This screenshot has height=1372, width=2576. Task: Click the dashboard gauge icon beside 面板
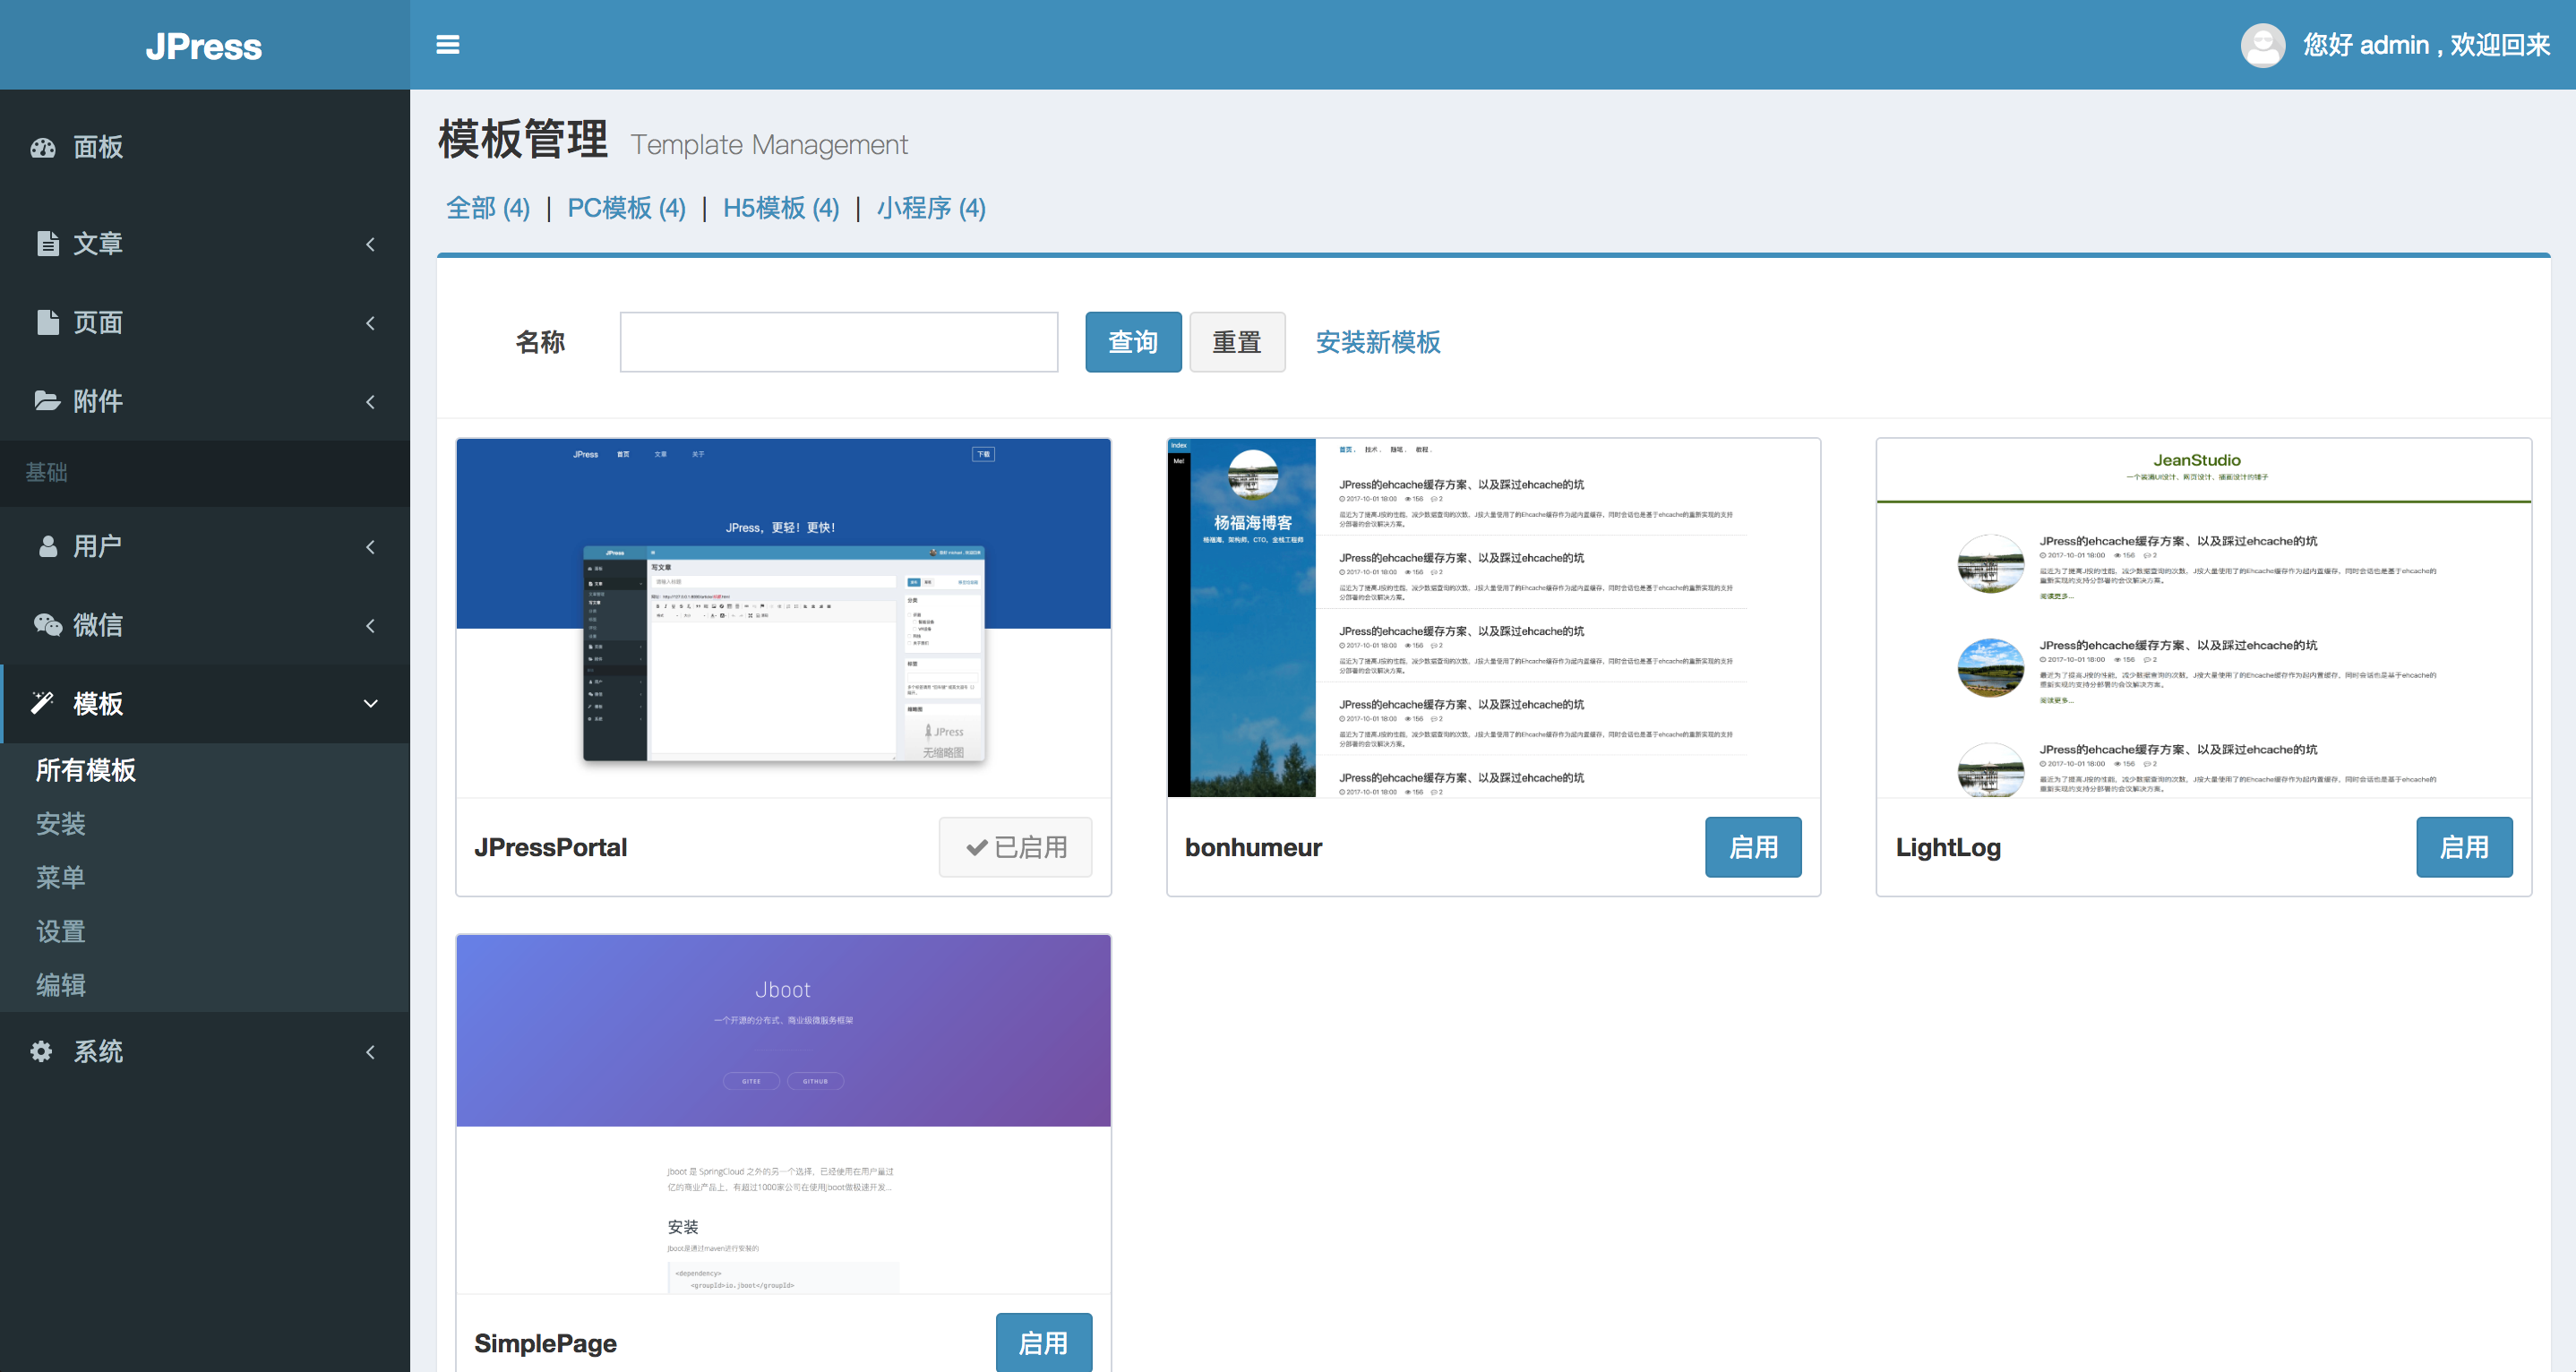coord(43,148)
